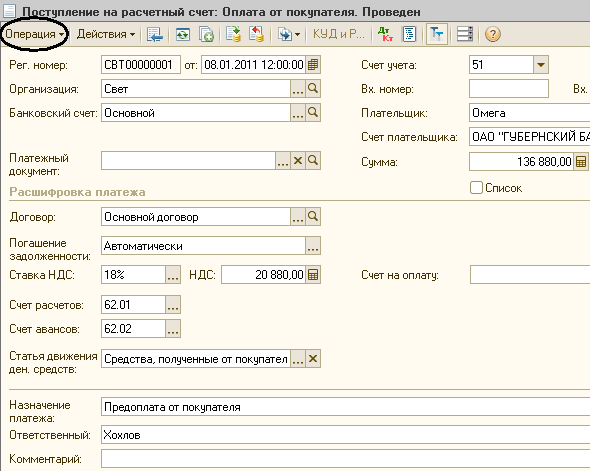Image resolution: width=590 pixels, height=471 pixels.
Task: Open the Операция menu
Action: [x=34, y=34]
